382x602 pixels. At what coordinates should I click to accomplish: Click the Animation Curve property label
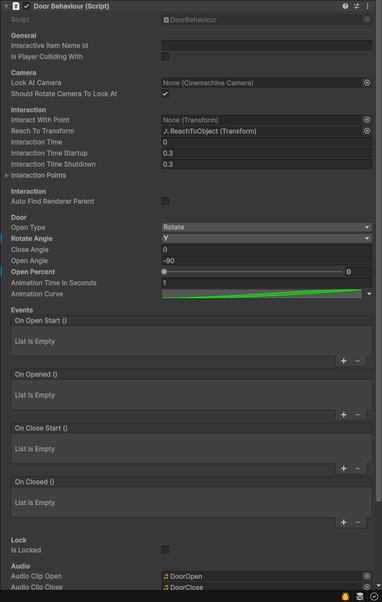37,294
